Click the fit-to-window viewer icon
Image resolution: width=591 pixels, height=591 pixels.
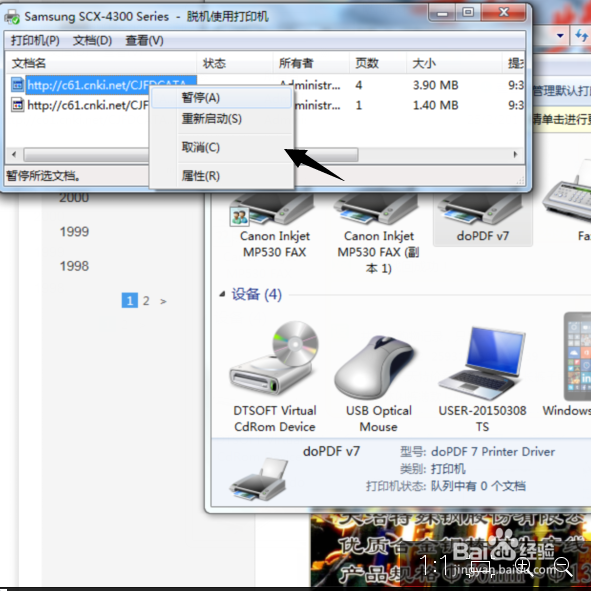click(481, 568)
